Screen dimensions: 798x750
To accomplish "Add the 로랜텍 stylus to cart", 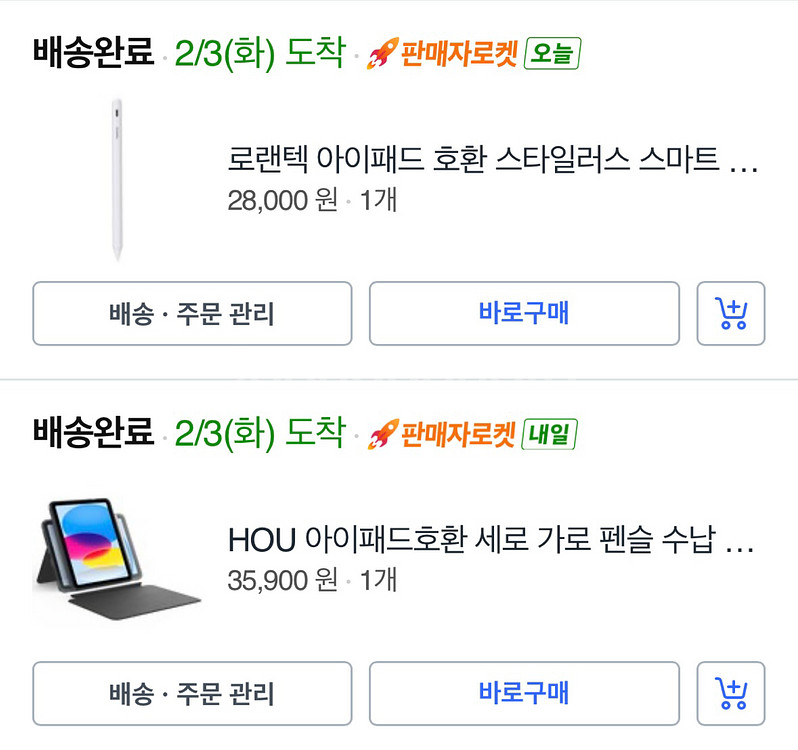I will [731, 314].
